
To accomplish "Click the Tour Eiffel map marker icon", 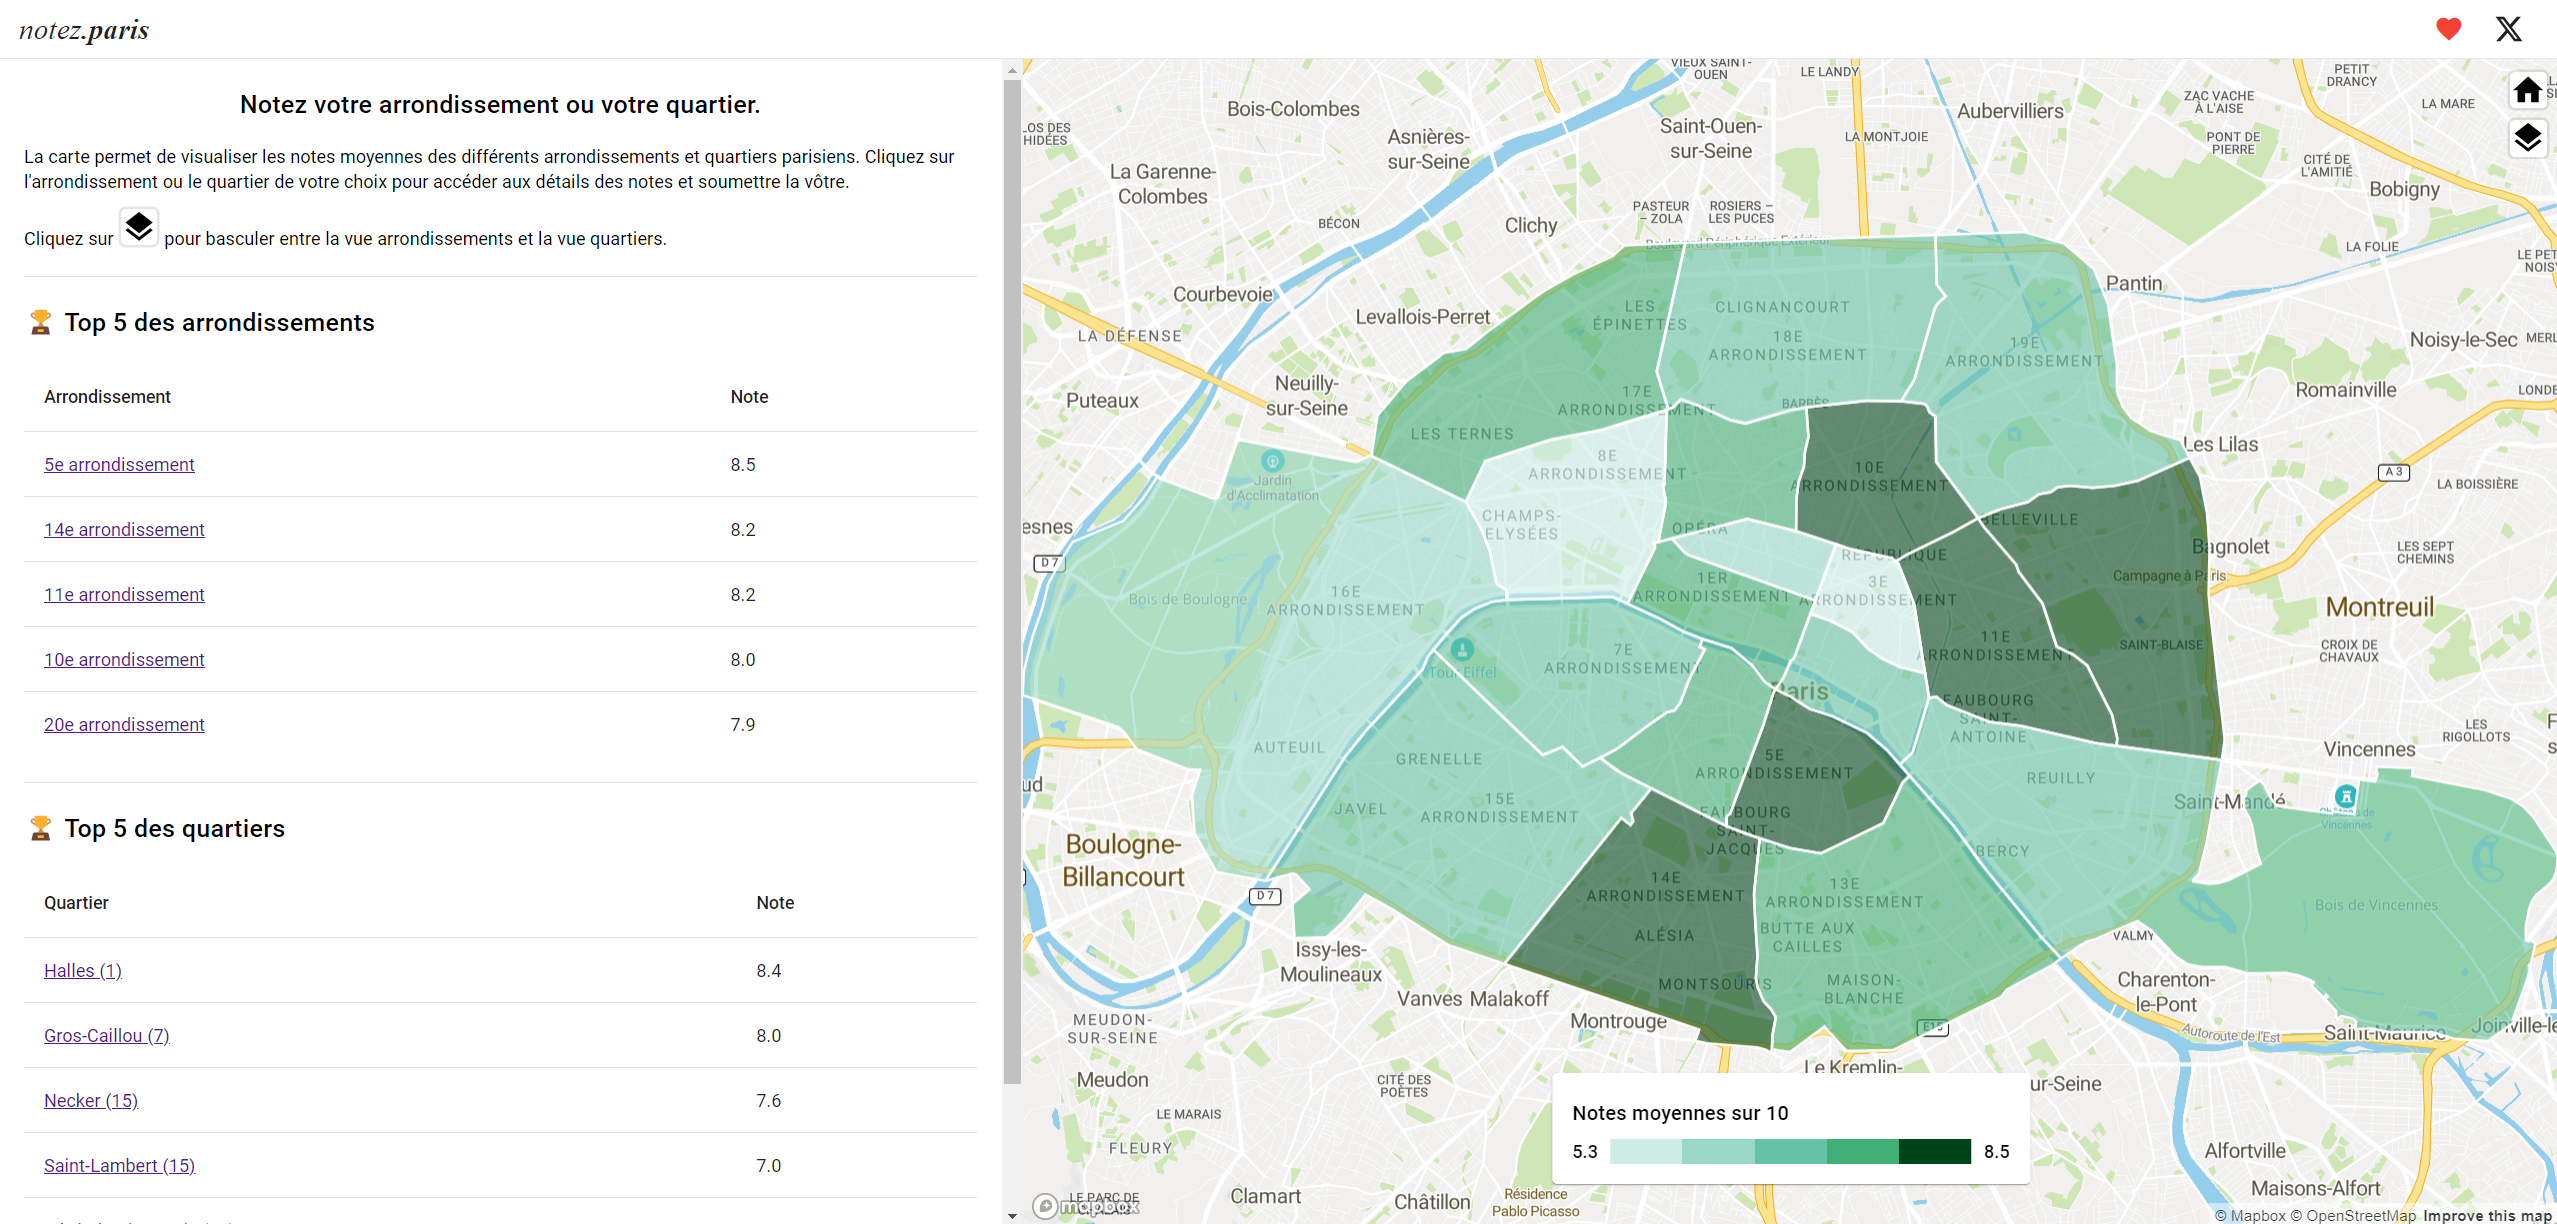I will point(1462,649).
